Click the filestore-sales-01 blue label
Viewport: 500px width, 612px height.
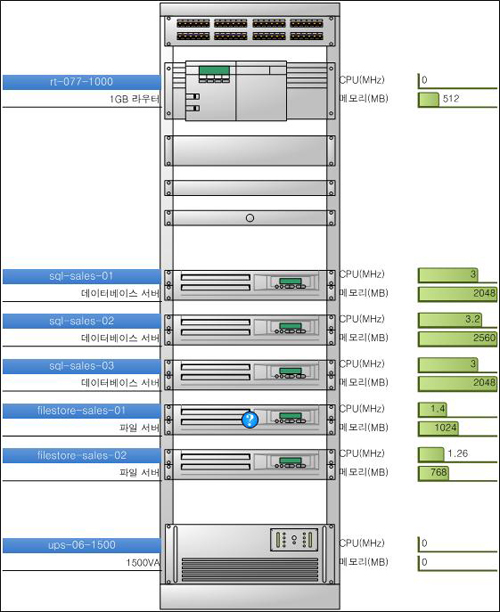pyautogui.click(x=82, y=411)
